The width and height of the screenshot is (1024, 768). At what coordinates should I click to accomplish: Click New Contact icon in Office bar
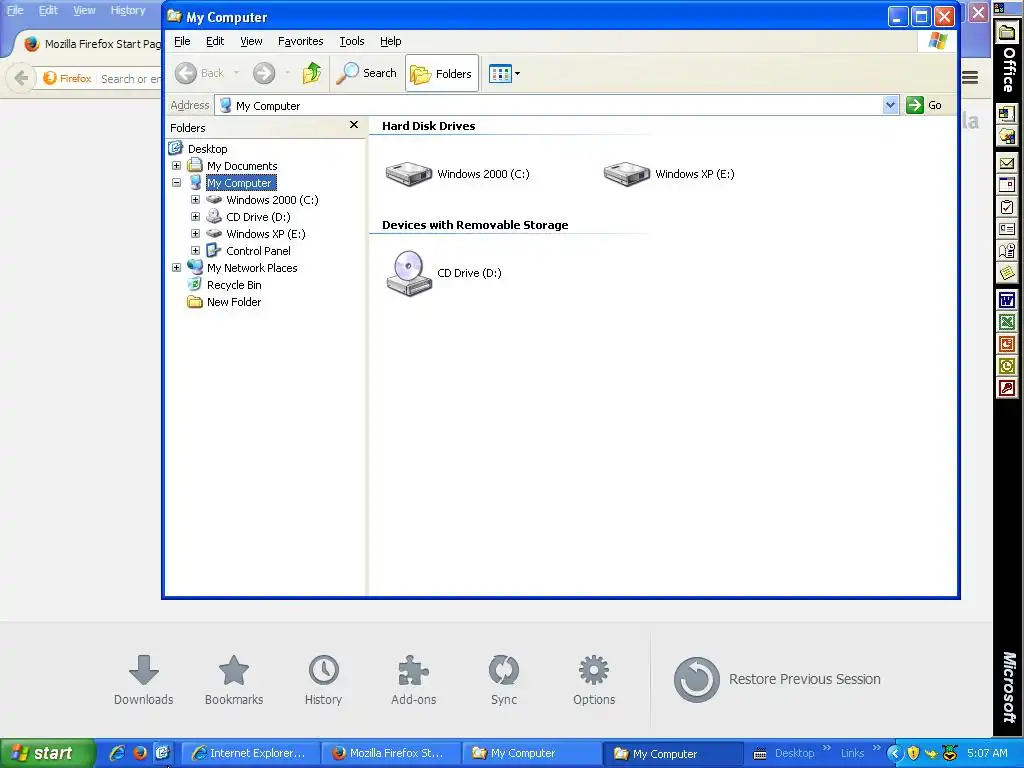1006,229
